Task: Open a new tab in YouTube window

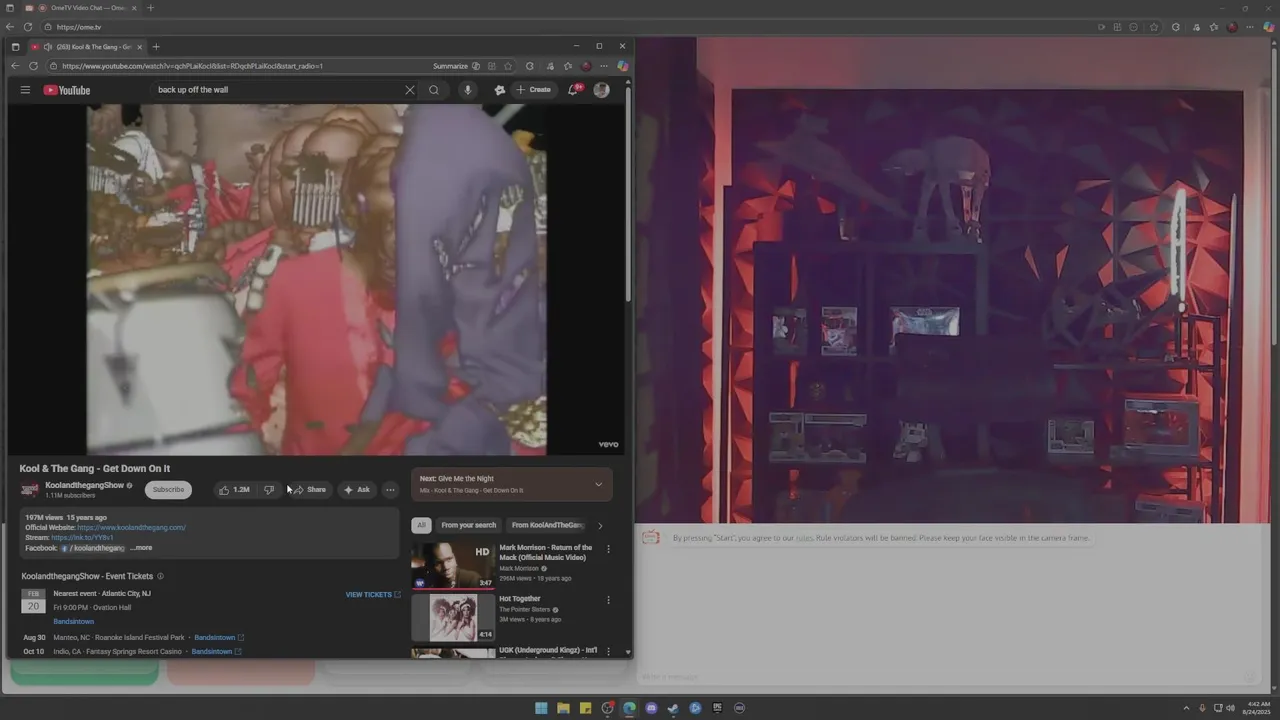Action: click(156, 47)
